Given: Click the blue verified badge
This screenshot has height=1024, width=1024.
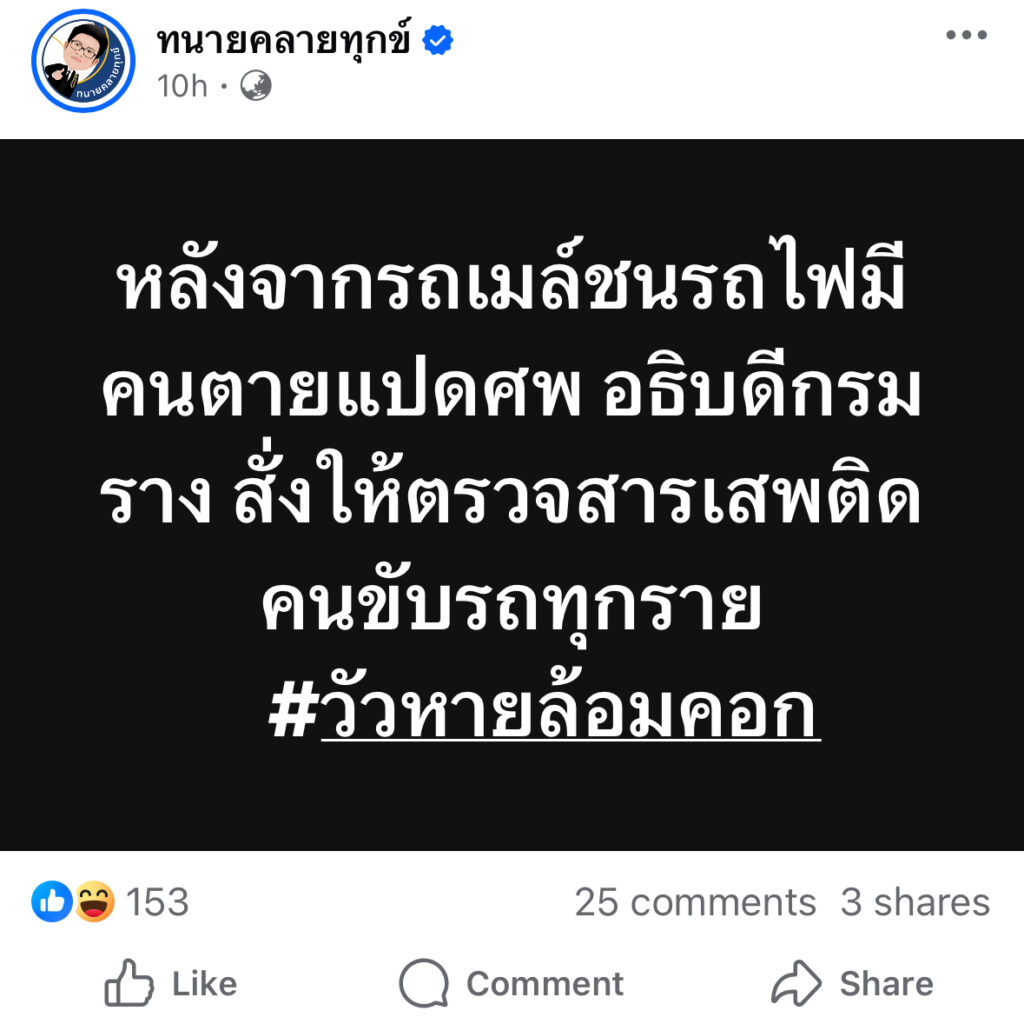Looking at the screenshot, I should pos(438,40).
